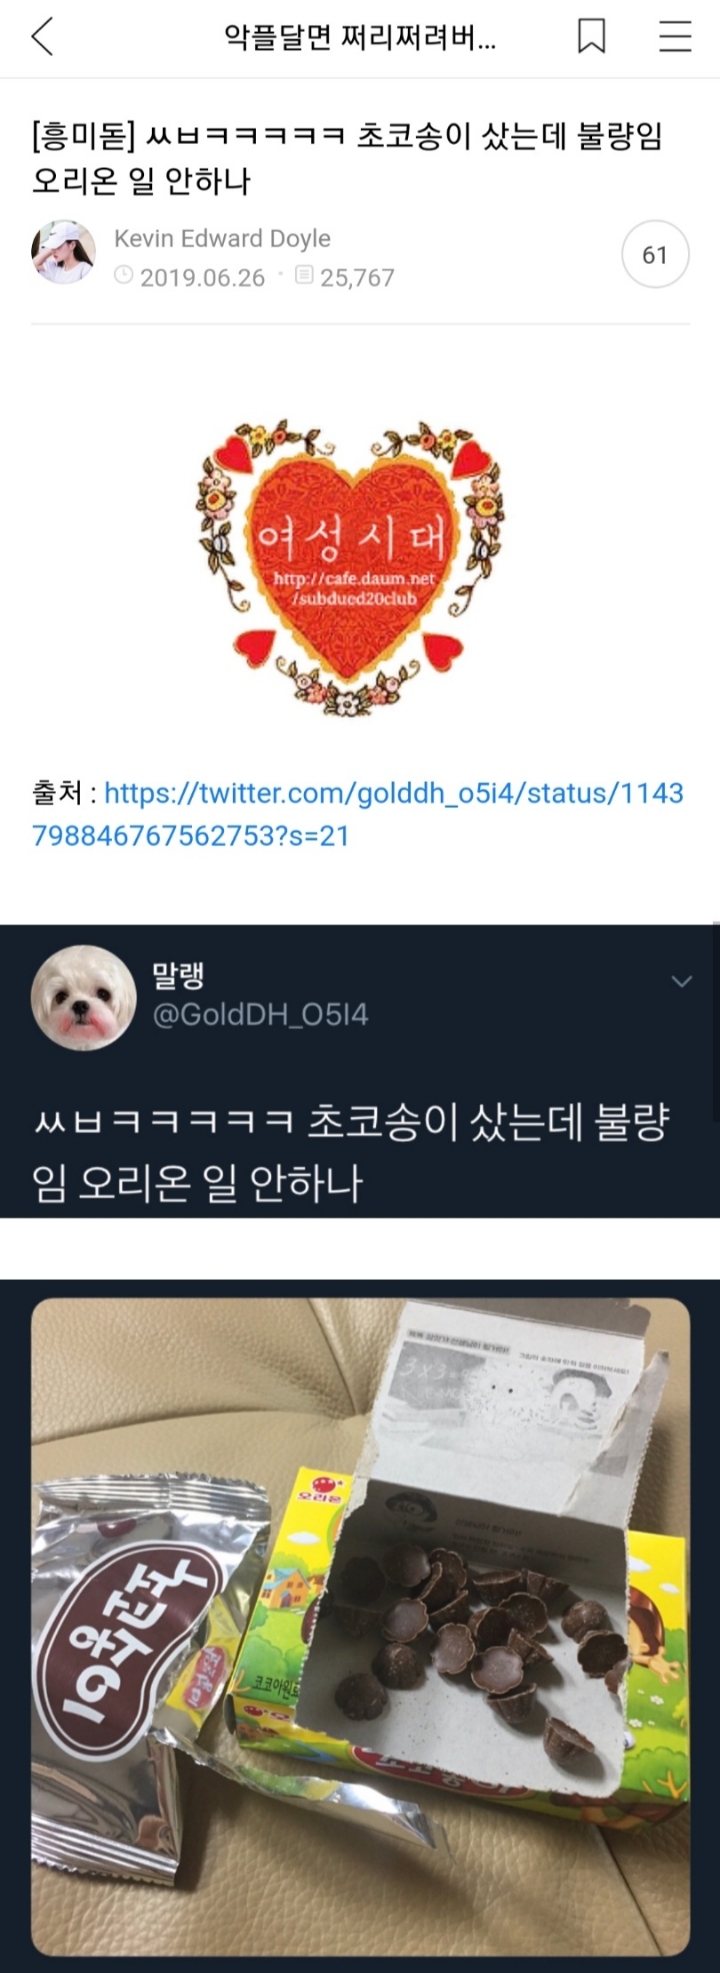Viewport: 720px width, 1973px height.
Task: Open the @GoldDH_O5I4 handle
Action: pyautogui.click(x=260, y=1015)
